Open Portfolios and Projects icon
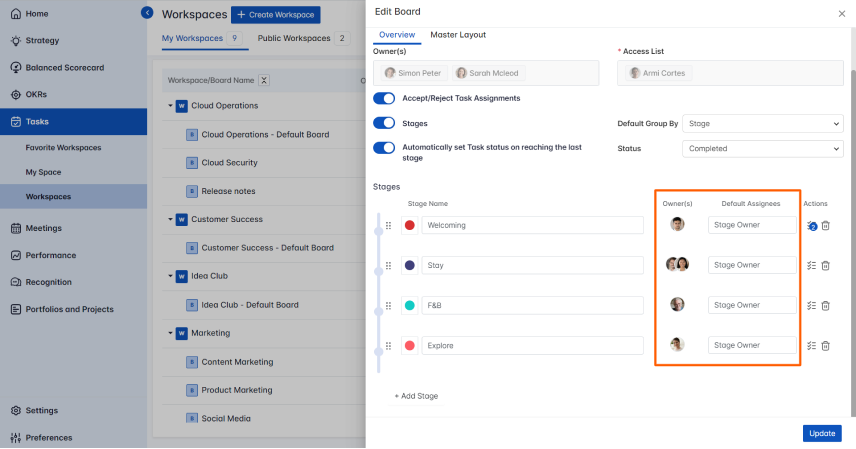 point(16,309)
